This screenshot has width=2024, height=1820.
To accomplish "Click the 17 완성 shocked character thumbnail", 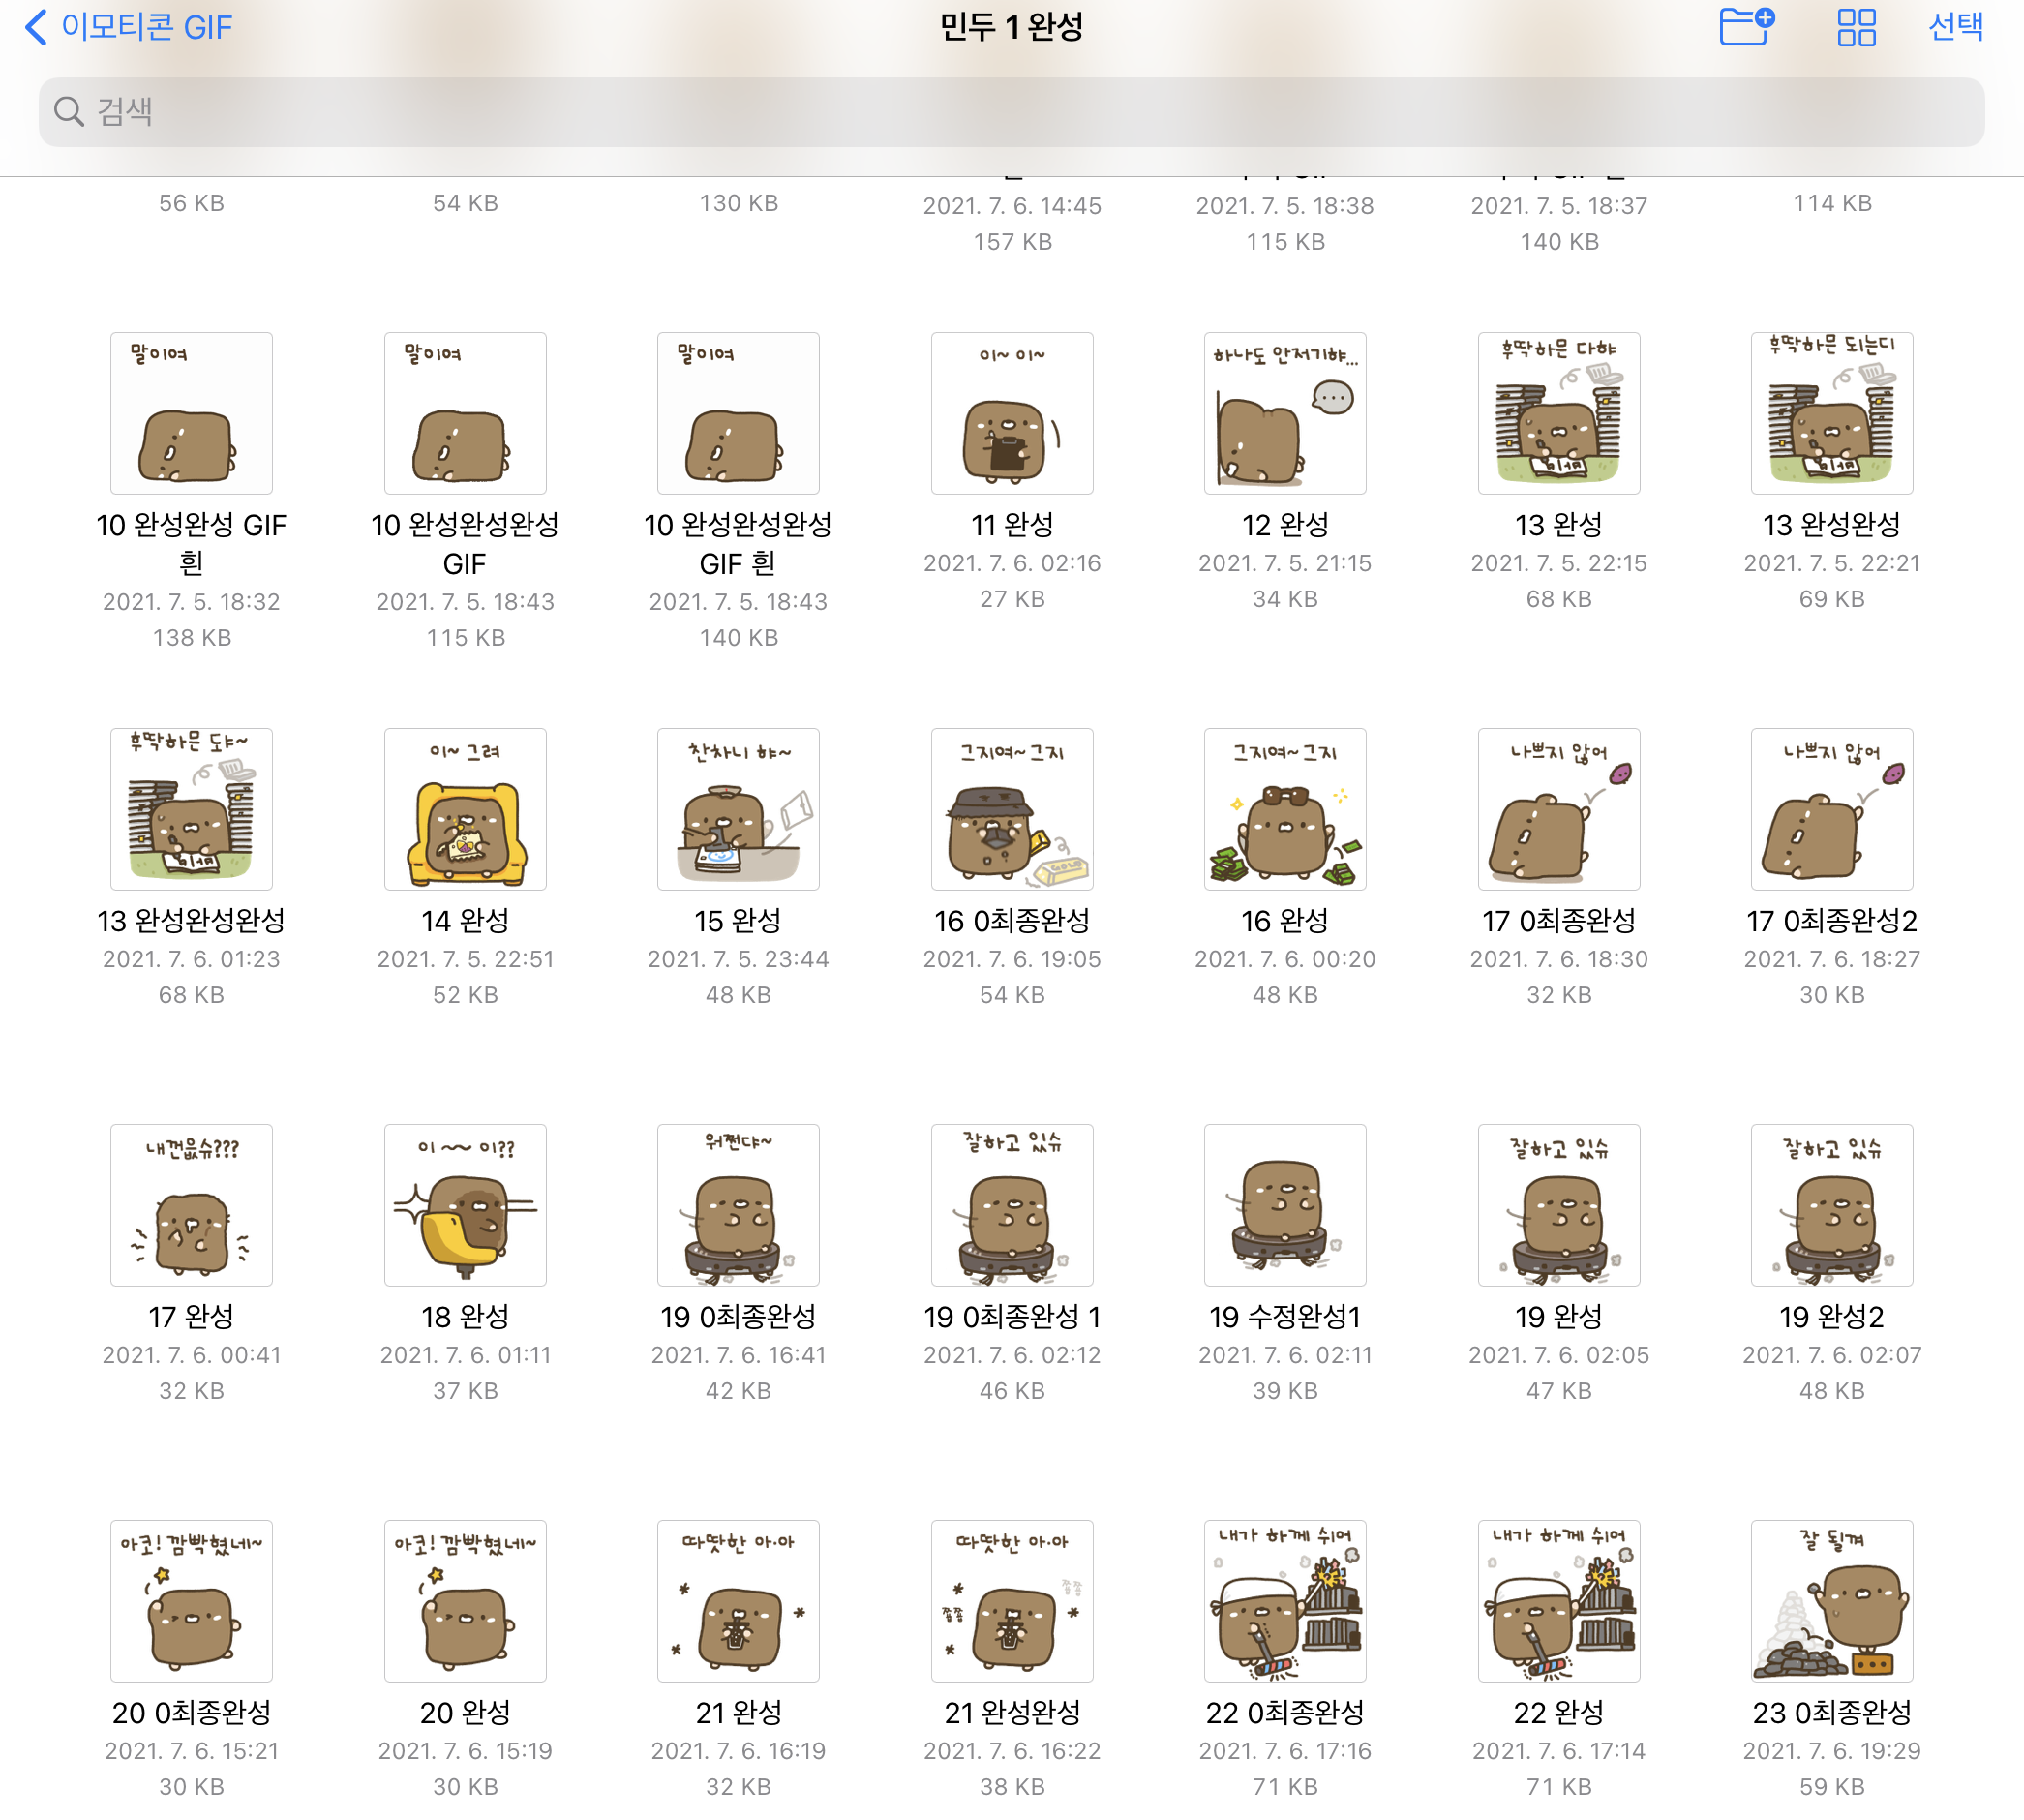I will coord(191,1205).
